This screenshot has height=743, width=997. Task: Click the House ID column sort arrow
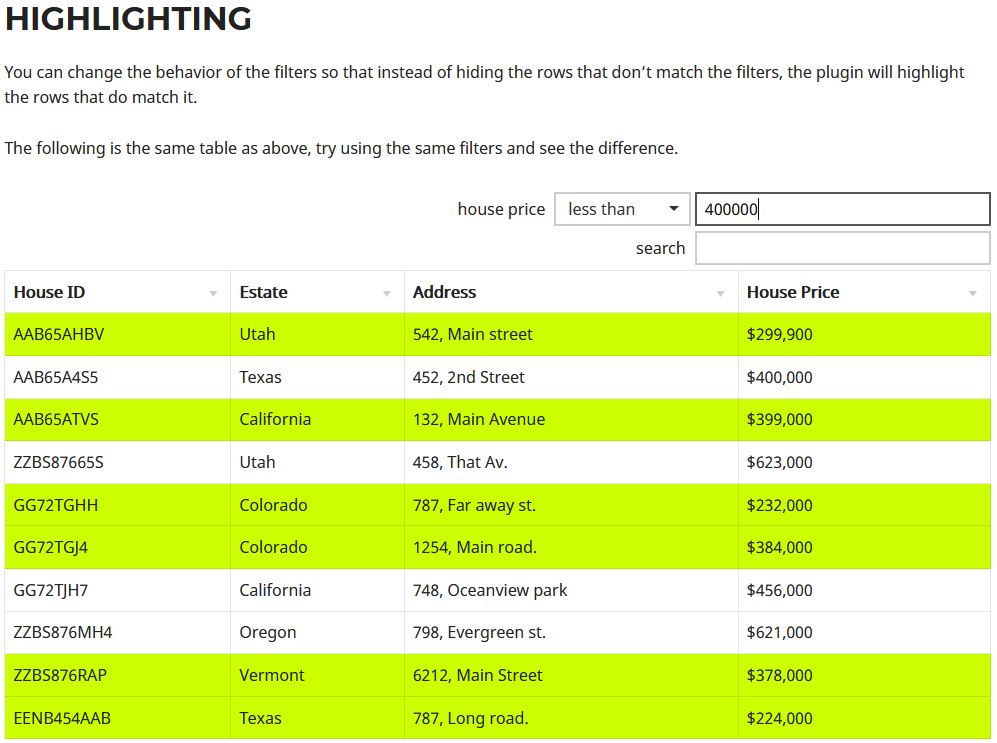pyautogui.click(x=213, y=294)
